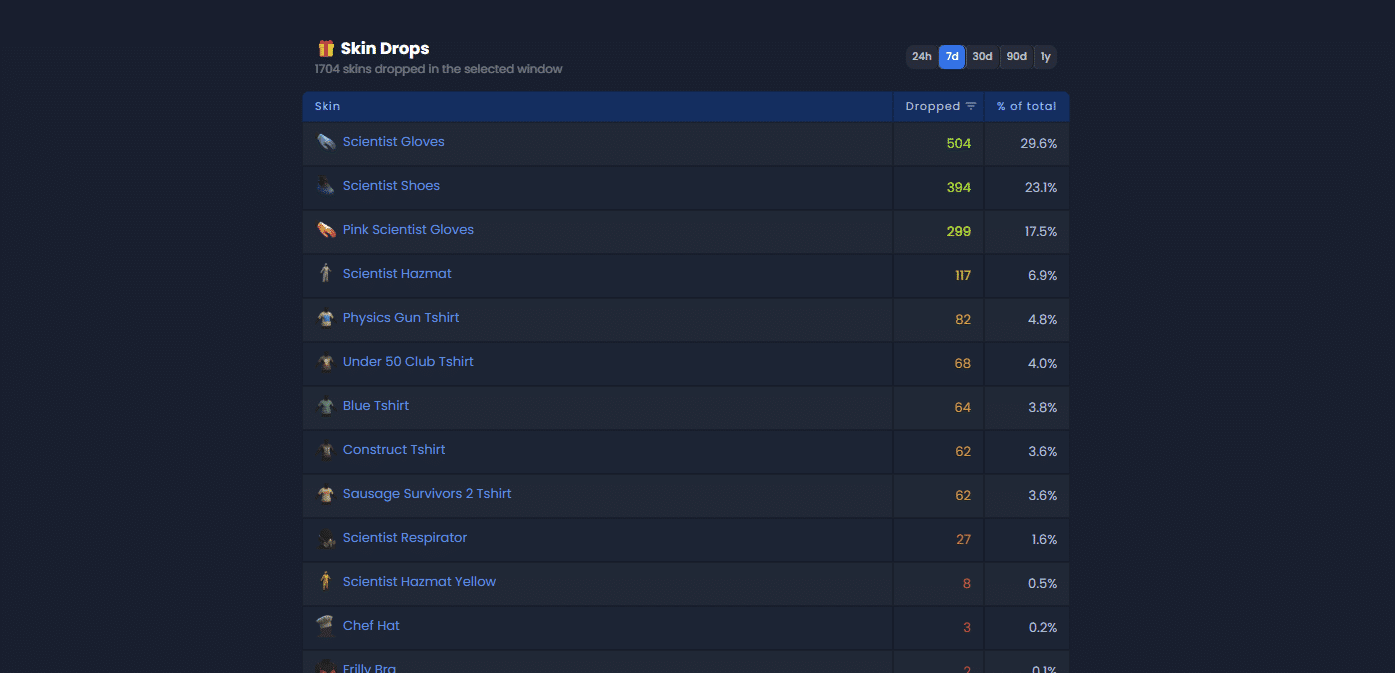This screenshot has height=673, width=1395.
Task: Click the Scientist Hazmat Yellow icon
Action: (x=326, y=582)
